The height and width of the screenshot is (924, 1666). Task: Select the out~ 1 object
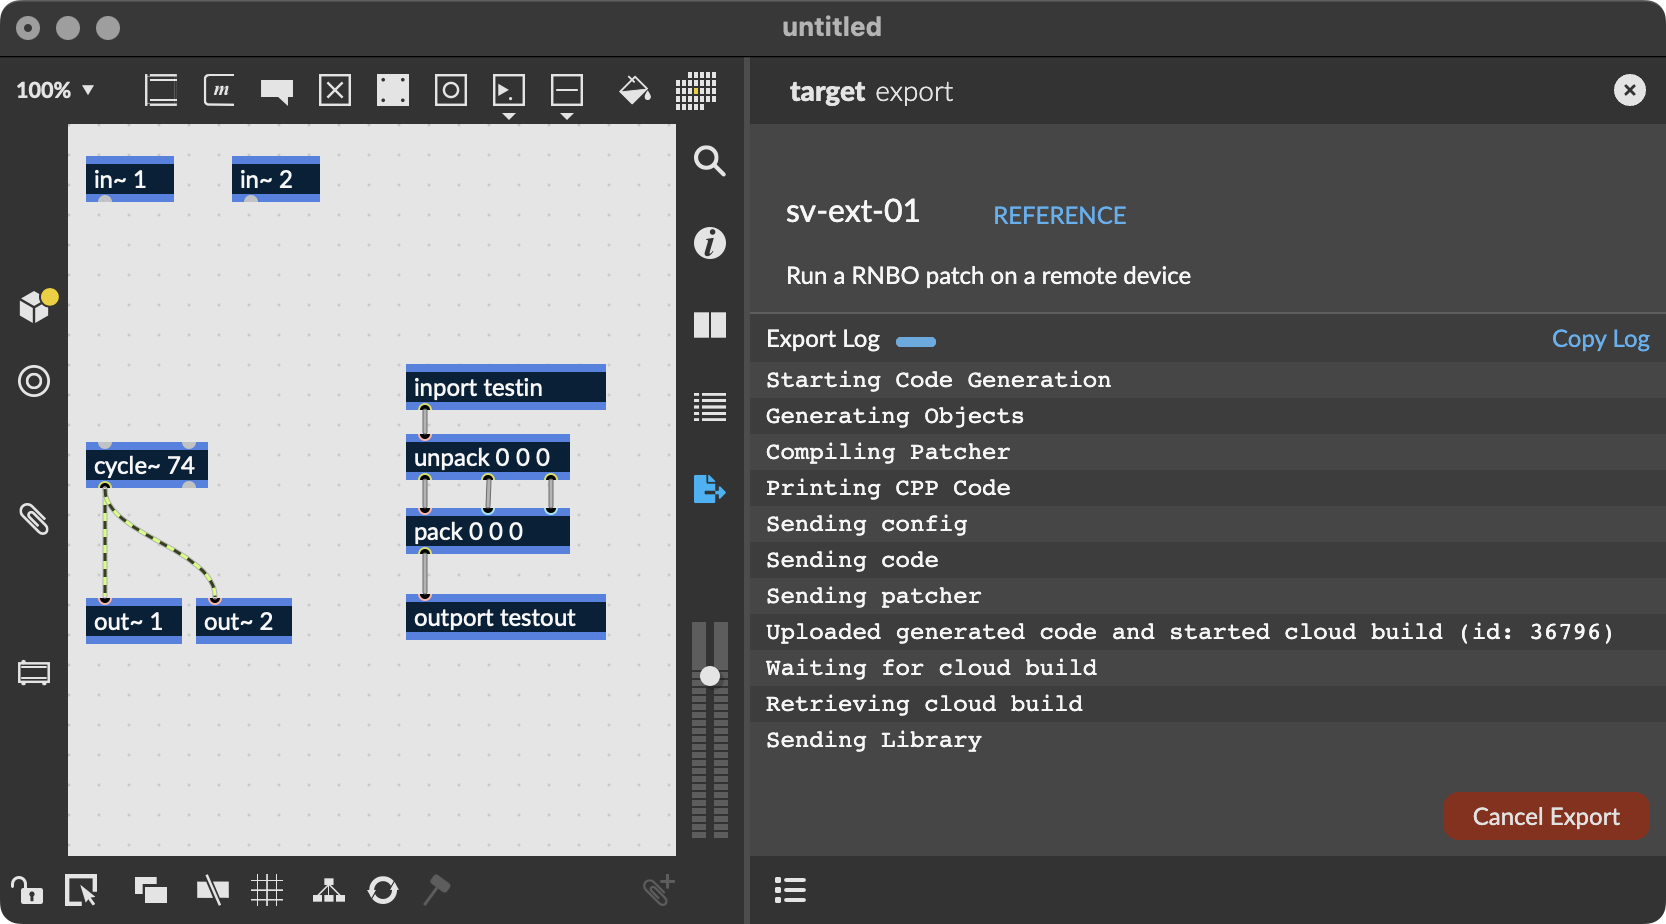(134, 621)
